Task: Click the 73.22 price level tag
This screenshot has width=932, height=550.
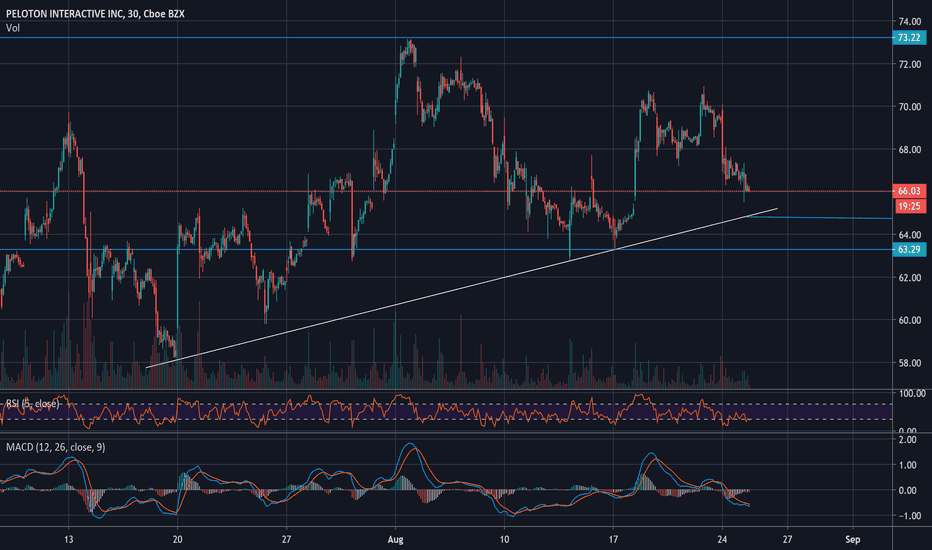Action: pos(909,37)
